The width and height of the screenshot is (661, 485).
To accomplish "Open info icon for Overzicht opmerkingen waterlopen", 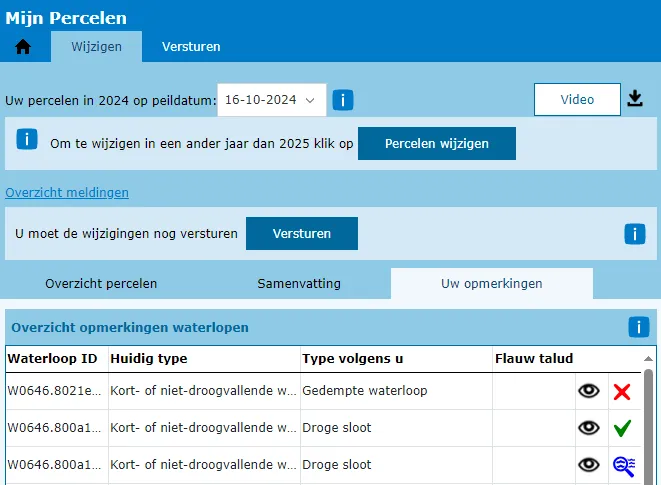I will [x=639, y=327].
